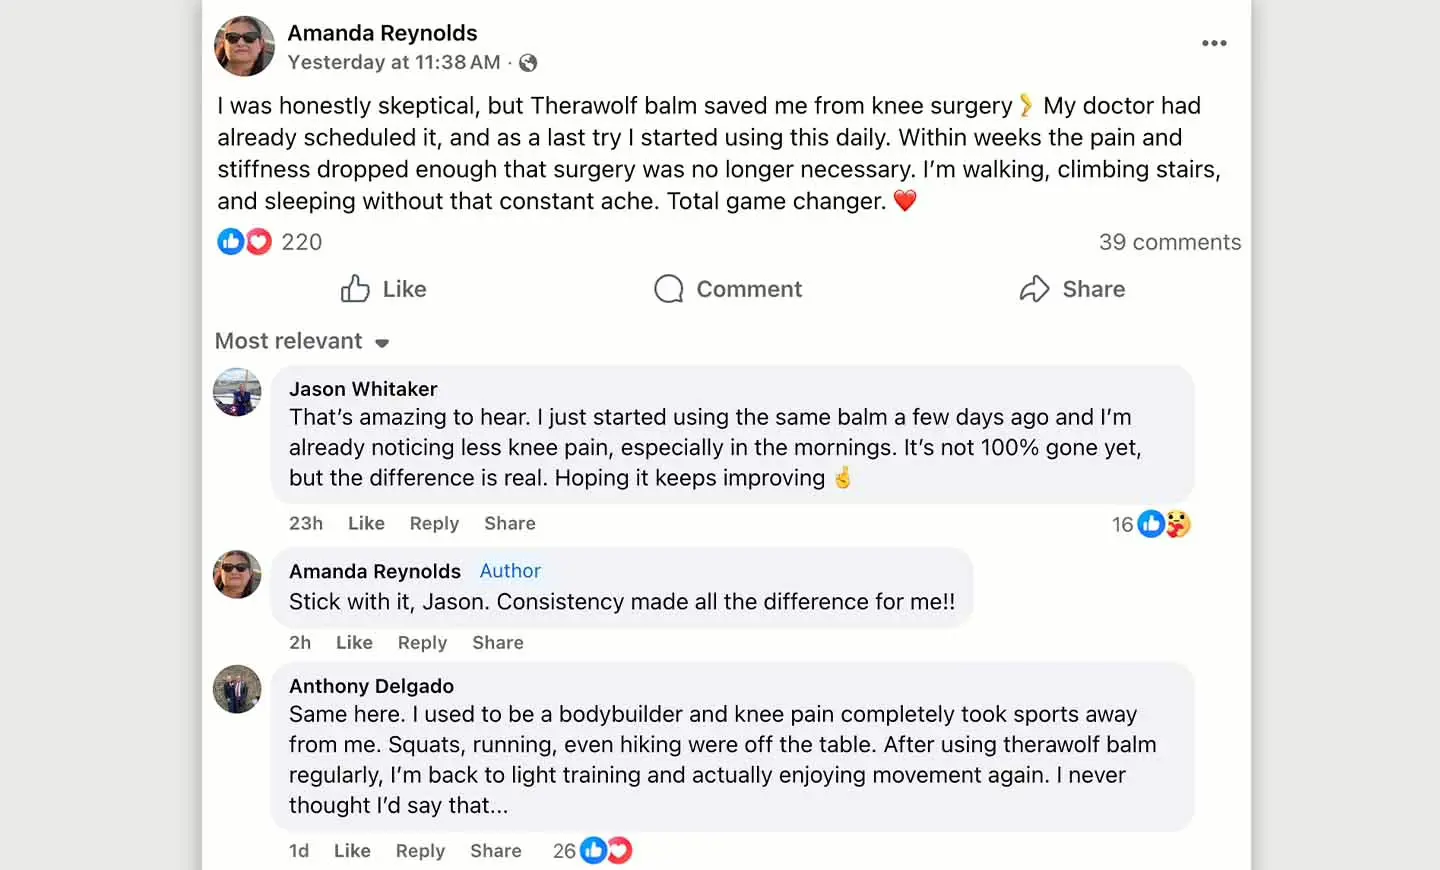Open the three-dot post options menu
Image resolution: width=1440 pixels, height=870 pixels.
coord(1214,43)
